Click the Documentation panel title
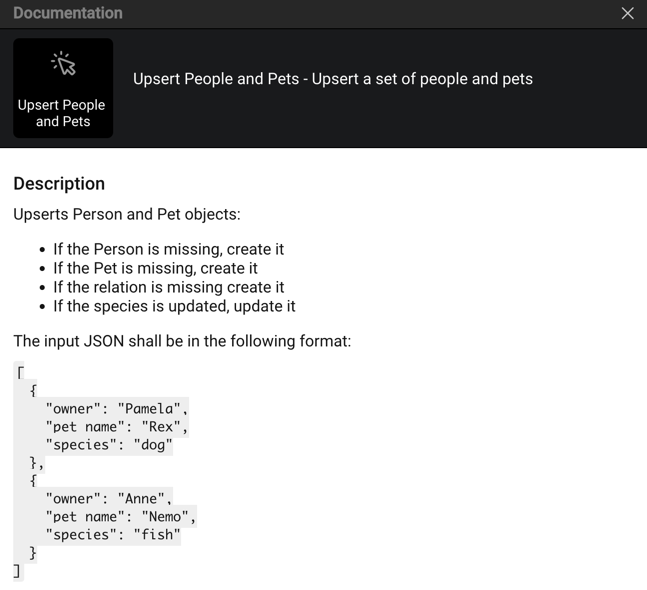Image resolution: width=647 pixels, height=590 pixels. 68,13
